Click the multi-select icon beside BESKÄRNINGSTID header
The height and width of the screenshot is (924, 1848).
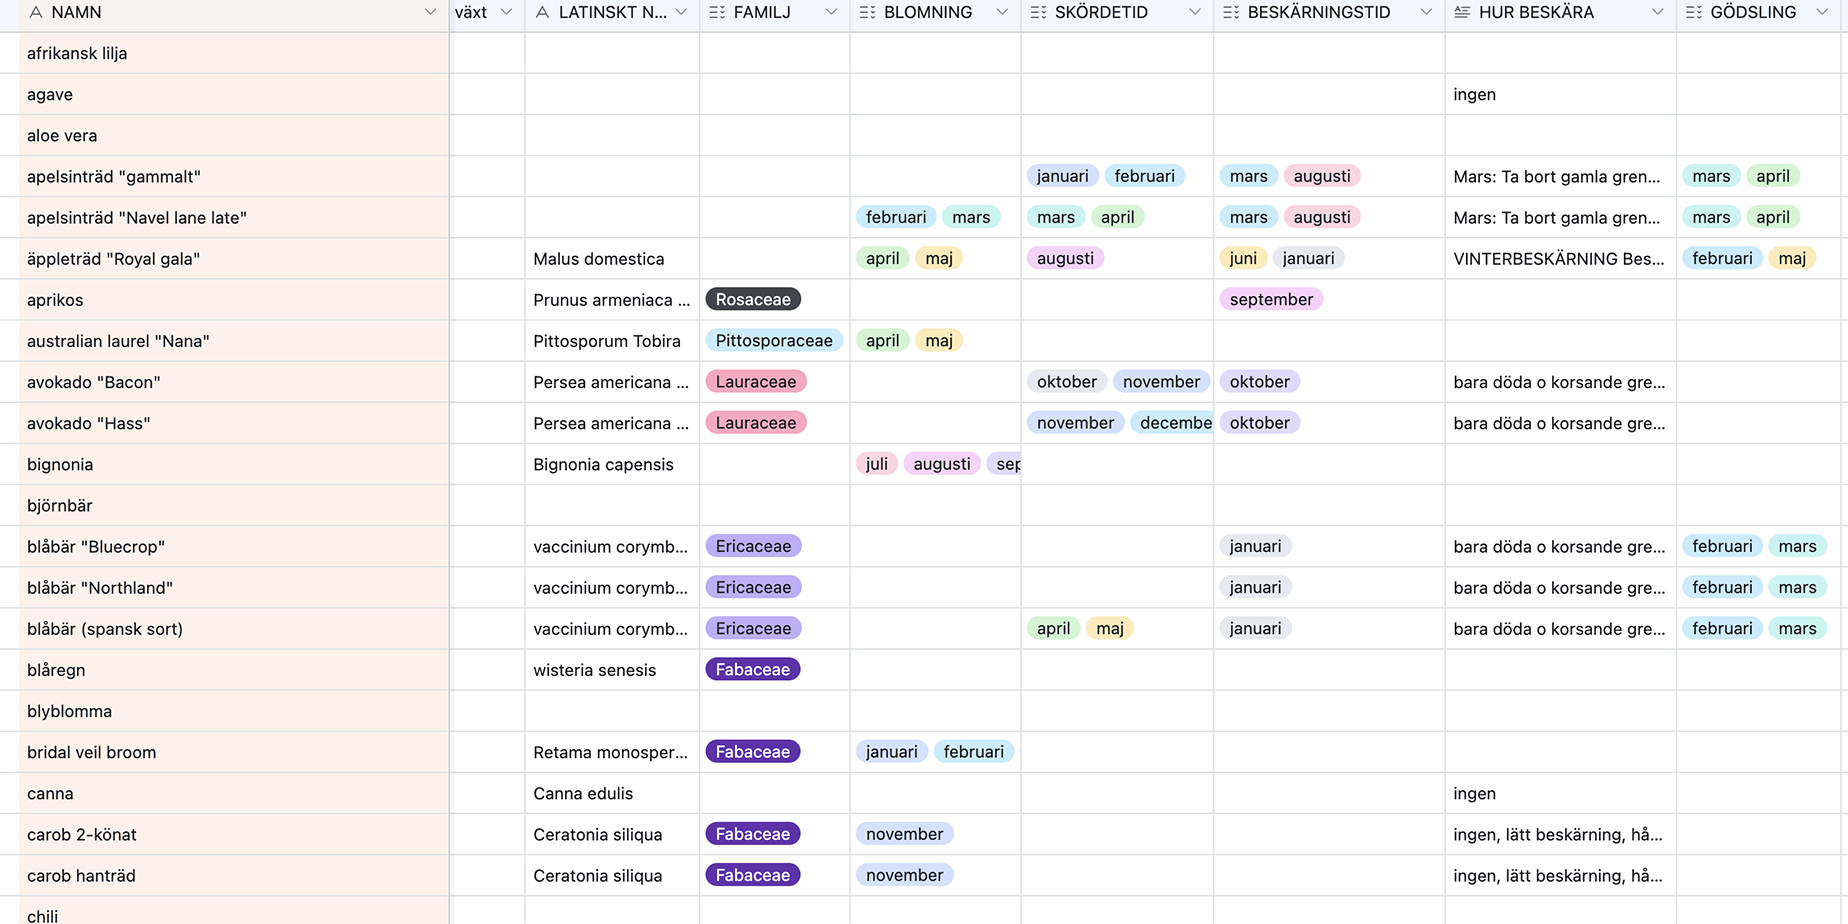click(x=1231, y=12)
